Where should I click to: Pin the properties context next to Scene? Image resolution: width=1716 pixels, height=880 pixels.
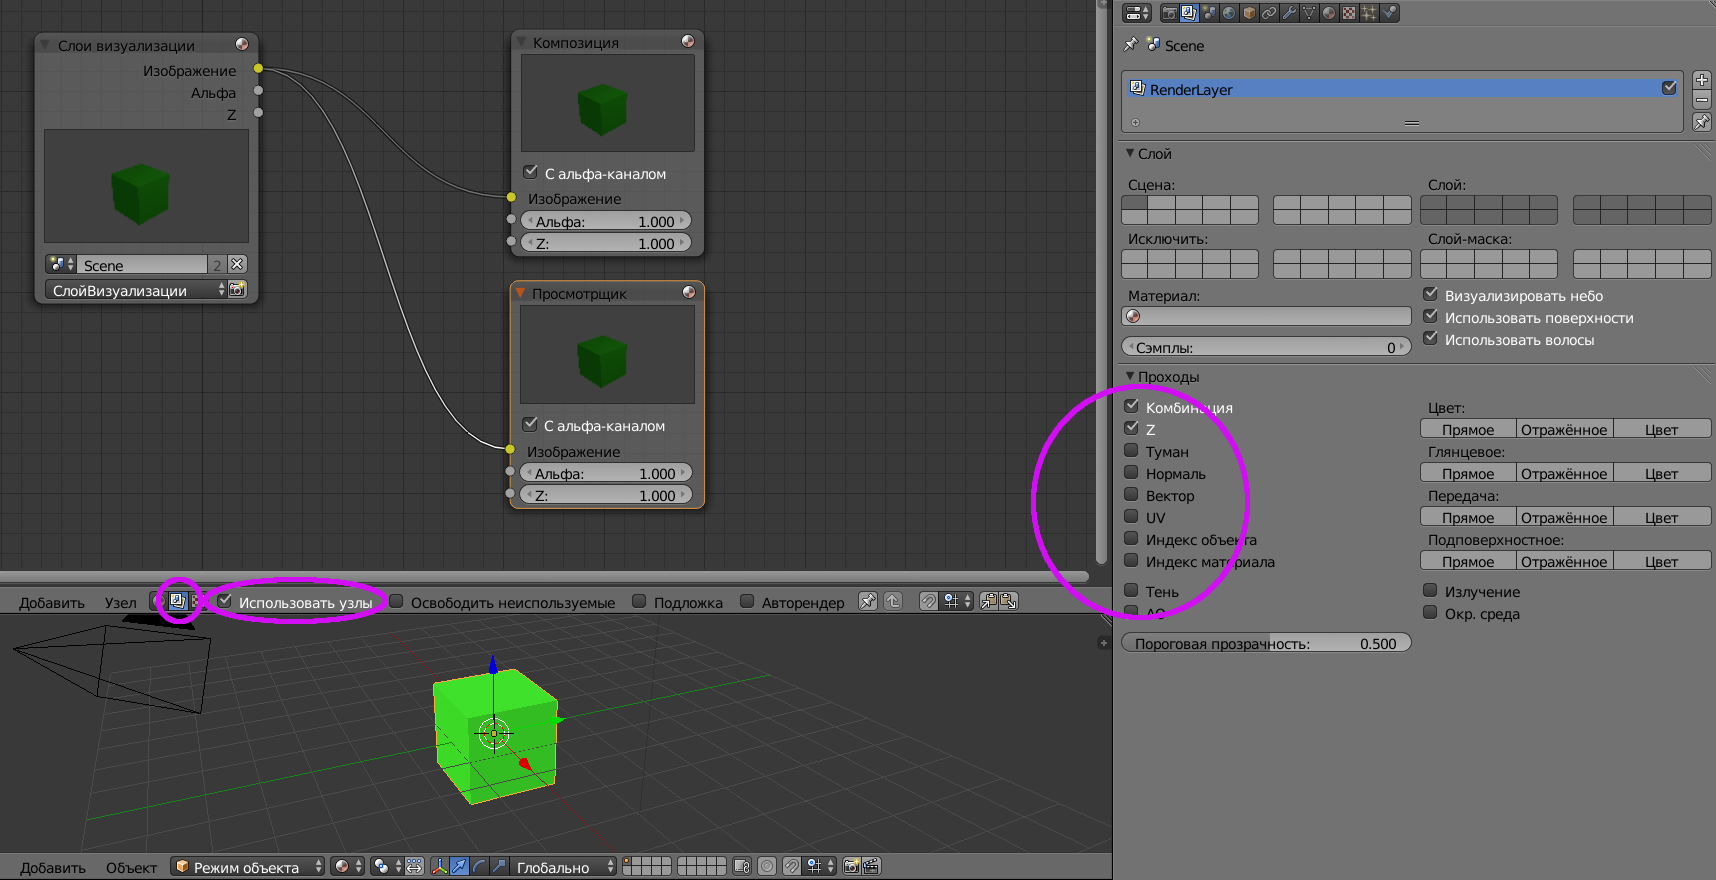tap(1131, 45)
